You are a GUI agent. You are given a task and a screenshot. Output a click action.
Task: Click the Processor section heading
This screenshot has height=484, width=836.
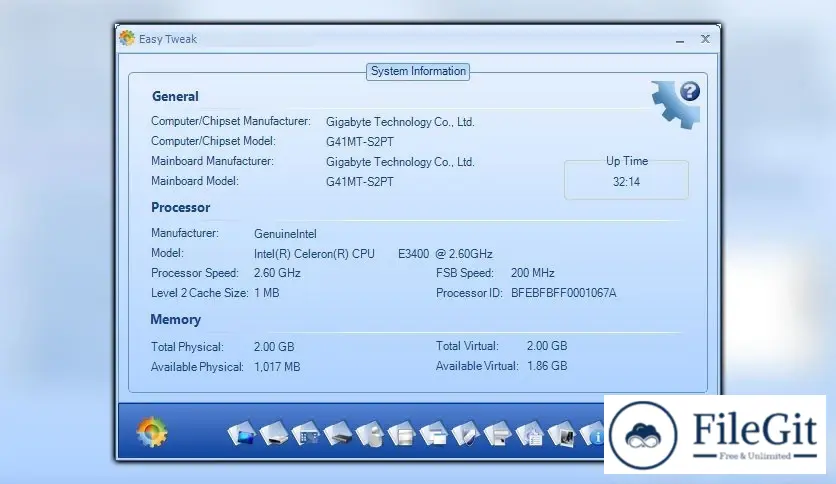(181, 207)
